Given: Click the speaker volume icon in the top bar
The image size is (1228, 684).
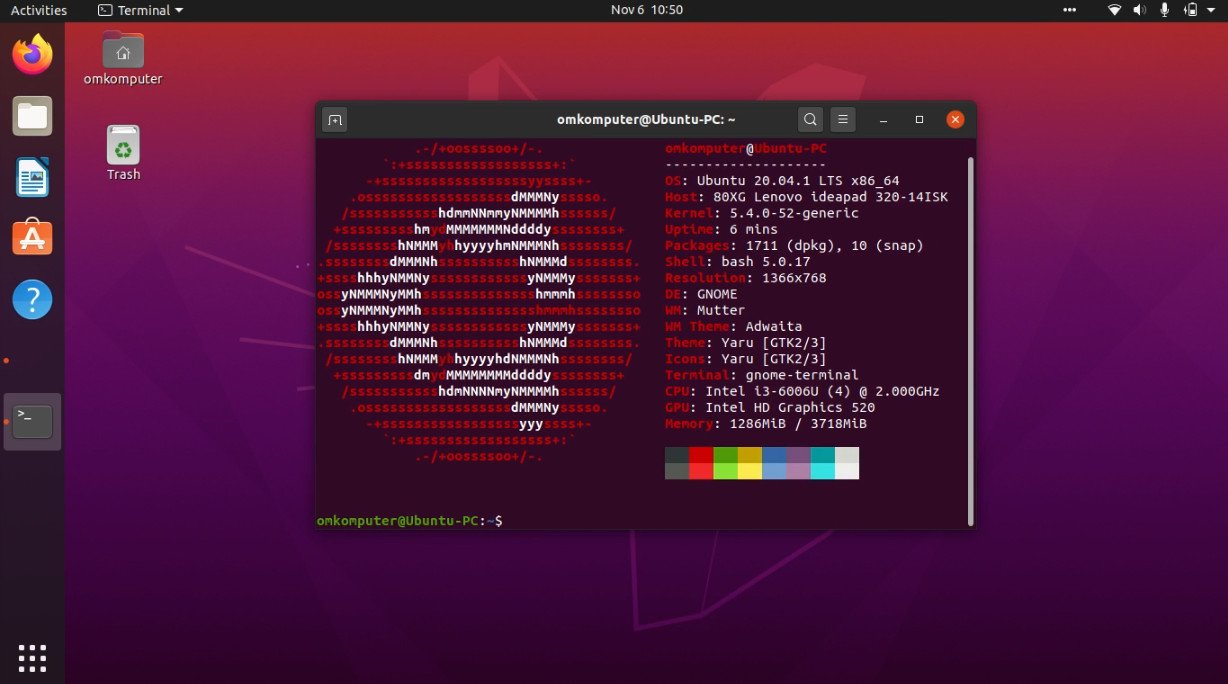Looking at the screenshot, I should 1139,11.
